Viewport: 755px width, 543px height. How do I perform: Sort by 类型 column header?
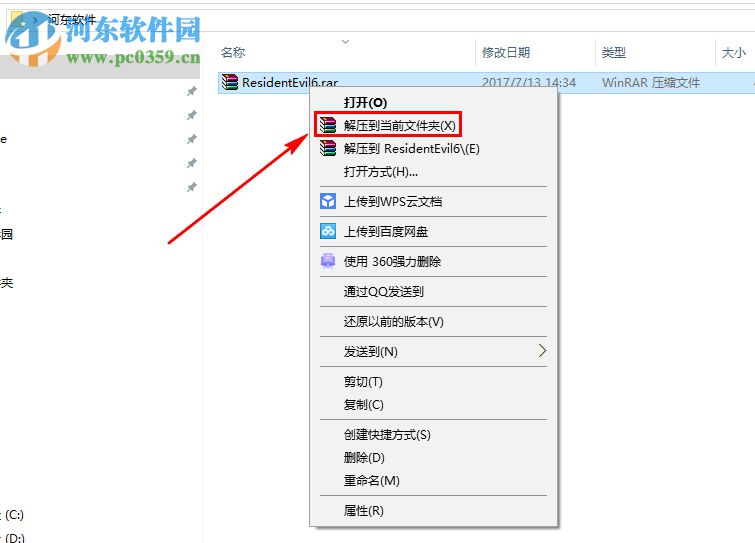(614, 52)
